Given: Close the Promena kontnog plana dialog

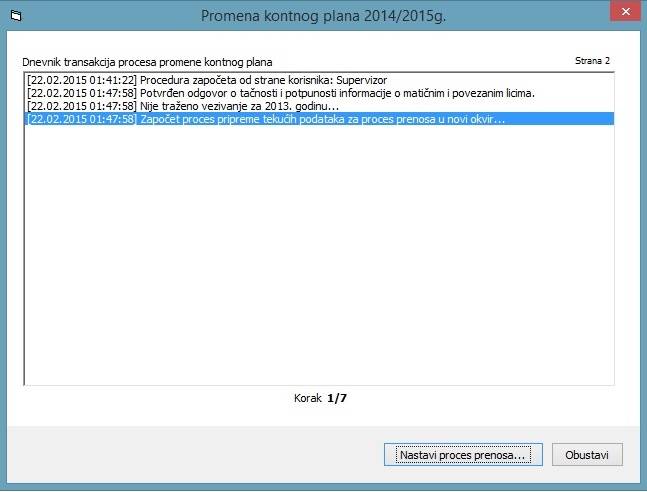Looking at the screenshot, I should 624,16.
